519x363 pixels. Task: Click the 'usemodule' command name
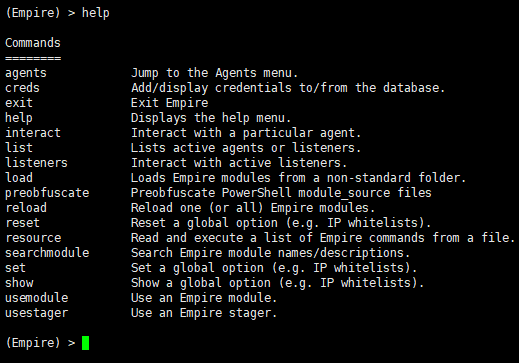point(37,298)
